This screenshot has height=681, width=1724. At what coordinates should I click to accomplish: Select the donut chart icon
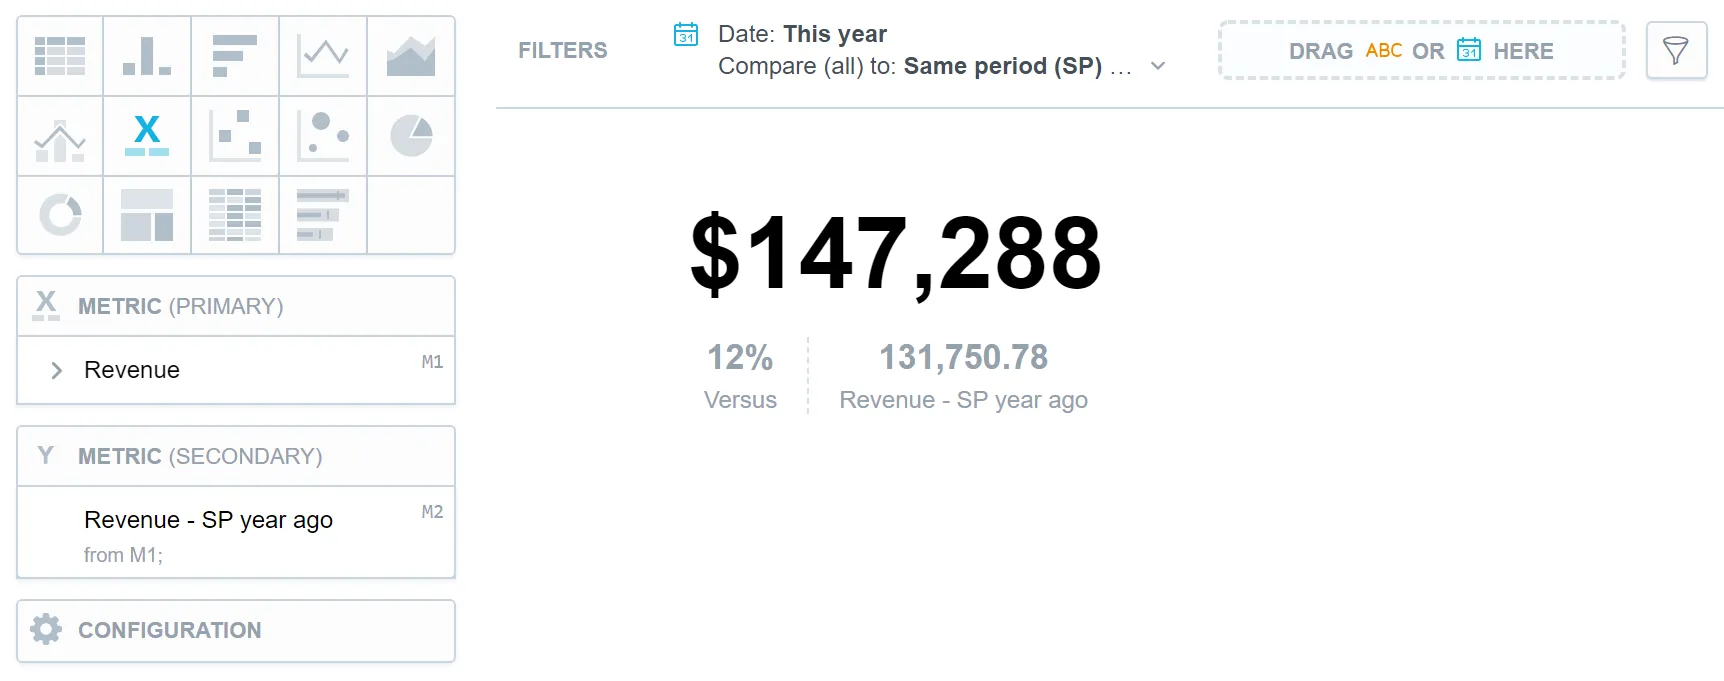(59, 215)
